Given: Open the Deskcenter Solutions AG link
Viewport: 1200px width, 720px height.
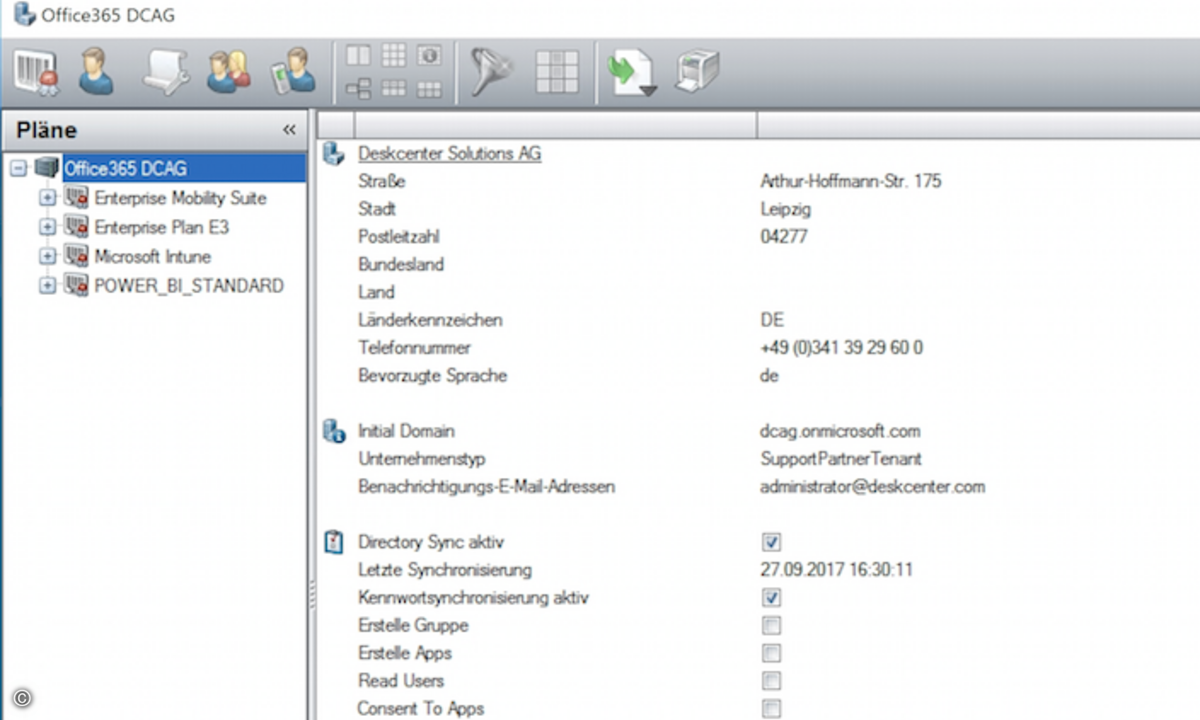Looking at the screenshot, I should 449,154.
